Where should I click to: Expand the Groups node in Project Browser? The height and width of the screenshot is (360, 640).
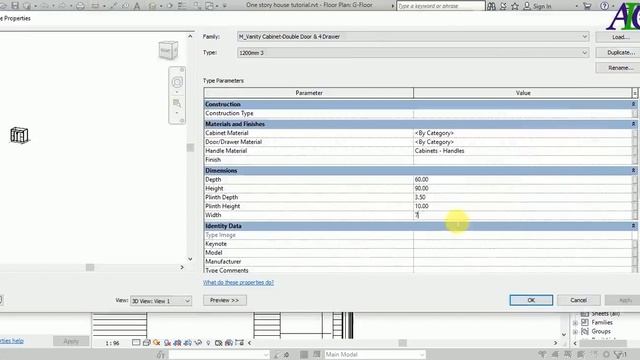click(x=575, y=332)
